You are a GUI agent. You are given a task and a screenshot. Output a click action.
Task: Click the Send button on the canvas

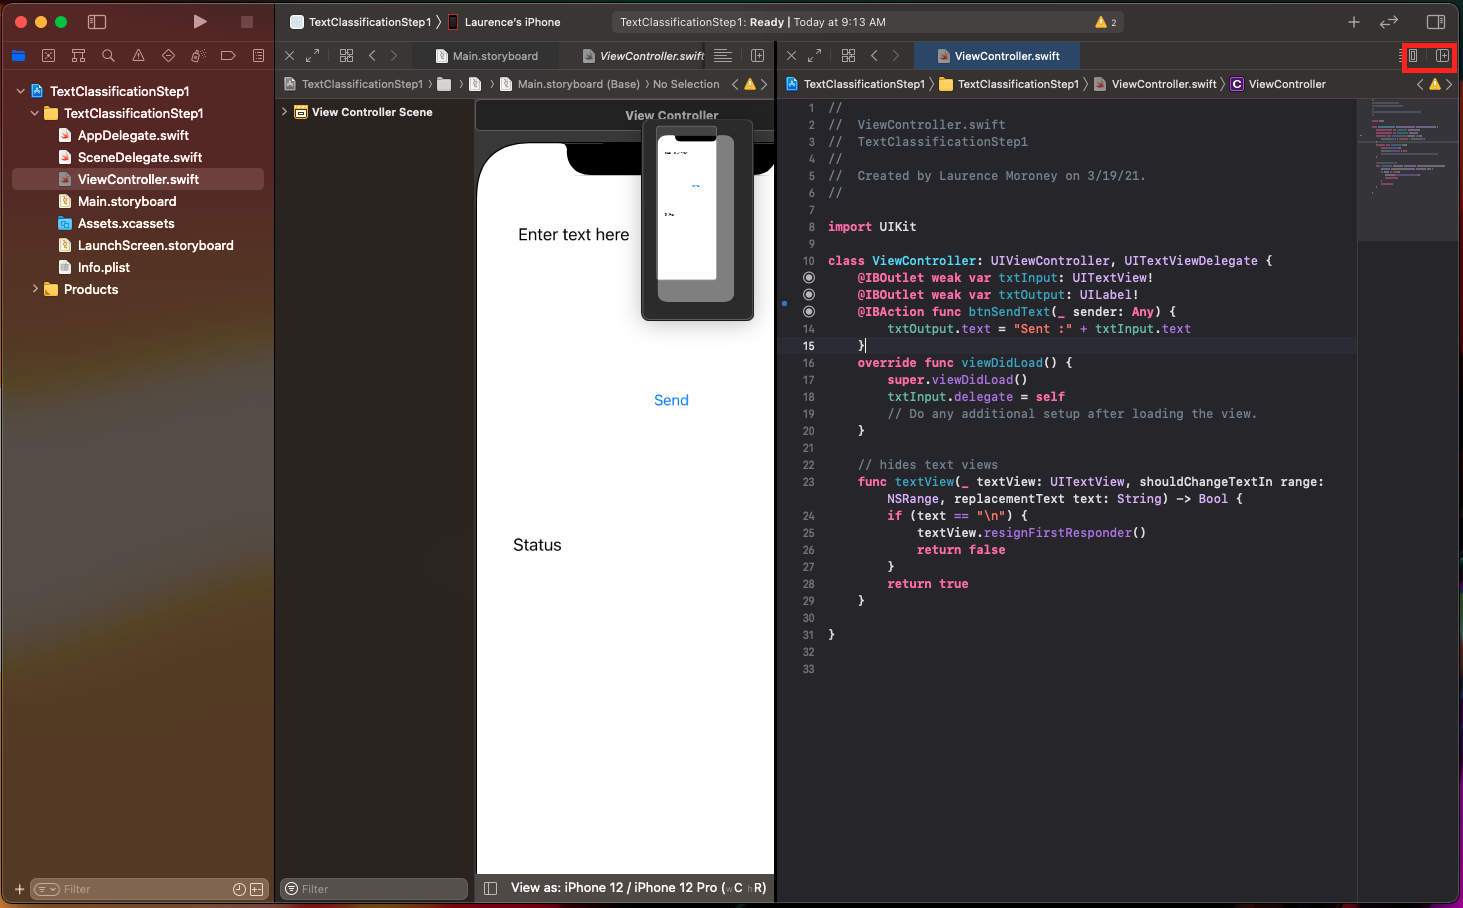click(x=671, y=400)
